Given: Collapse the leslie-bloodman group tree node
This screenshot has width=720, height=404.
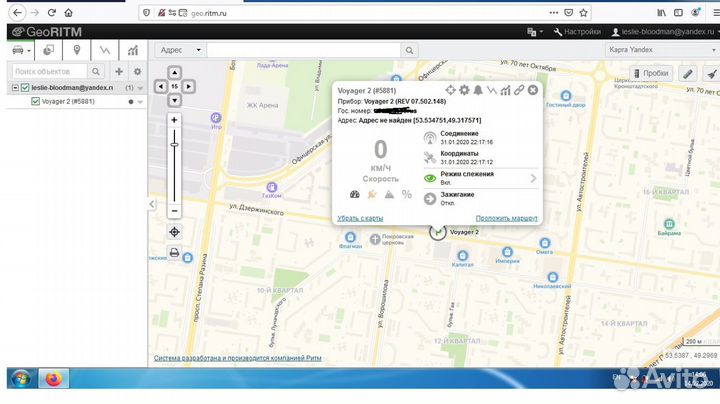Looking at the screenshot, I should tap(14, 88).
